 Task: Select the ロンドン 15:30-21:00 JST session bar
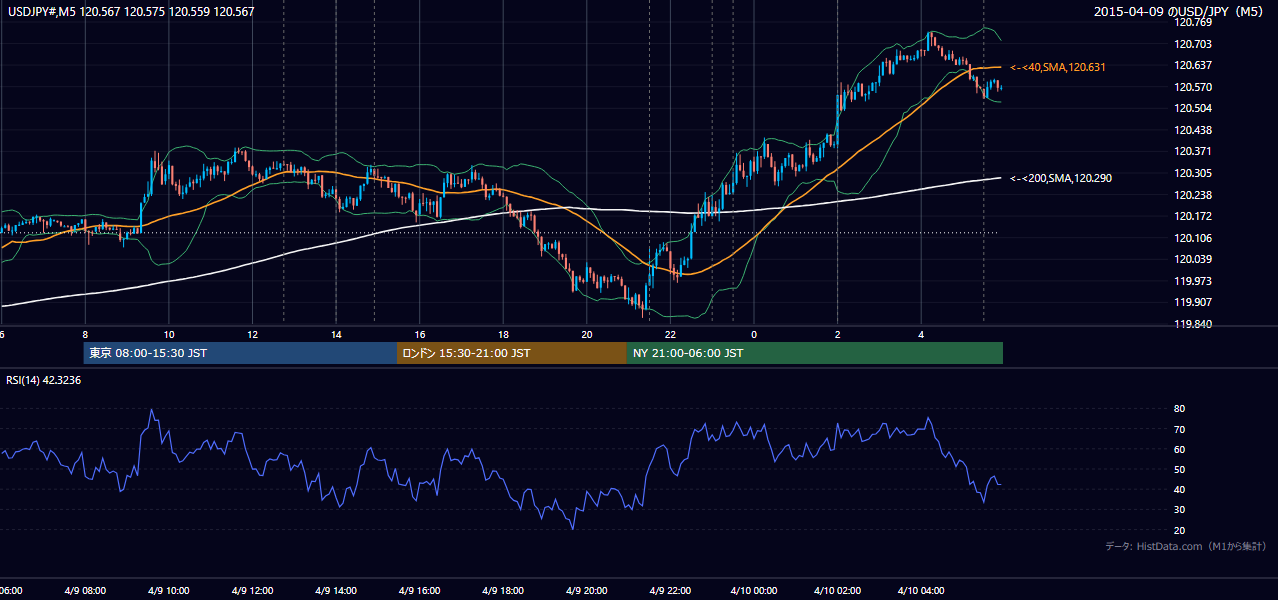tap(512, 353)
